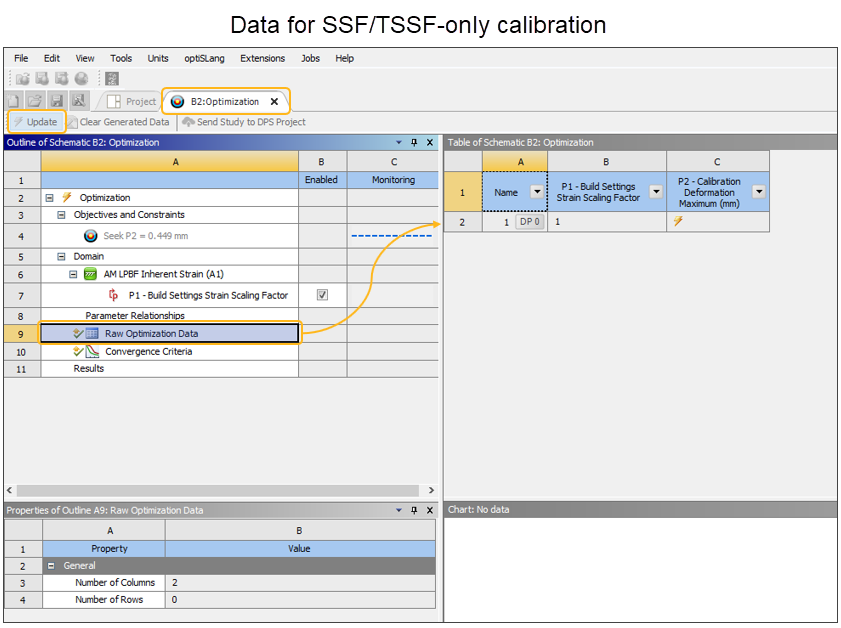Screen dimensions: 841x628
Task: Click the lightning icon in table cell C2
Action: pos(678,221)
